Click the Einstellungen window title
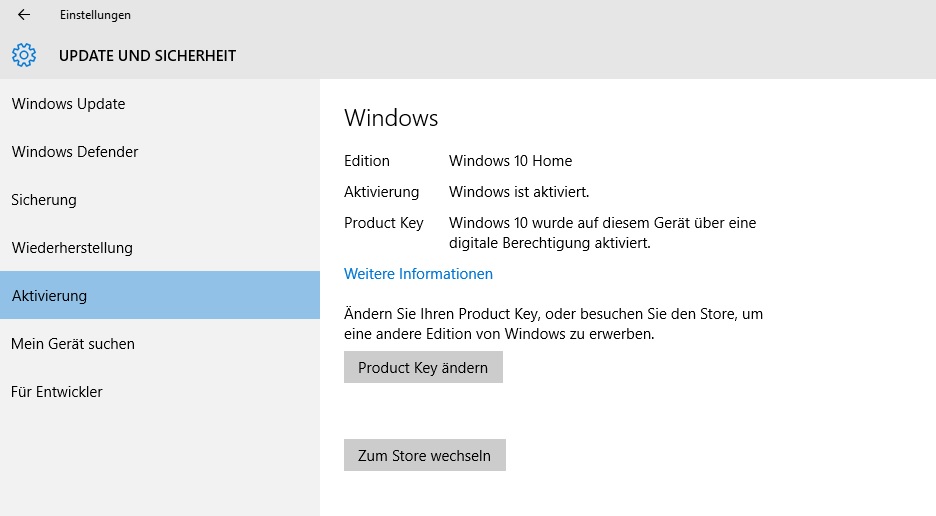 point(95,15)
